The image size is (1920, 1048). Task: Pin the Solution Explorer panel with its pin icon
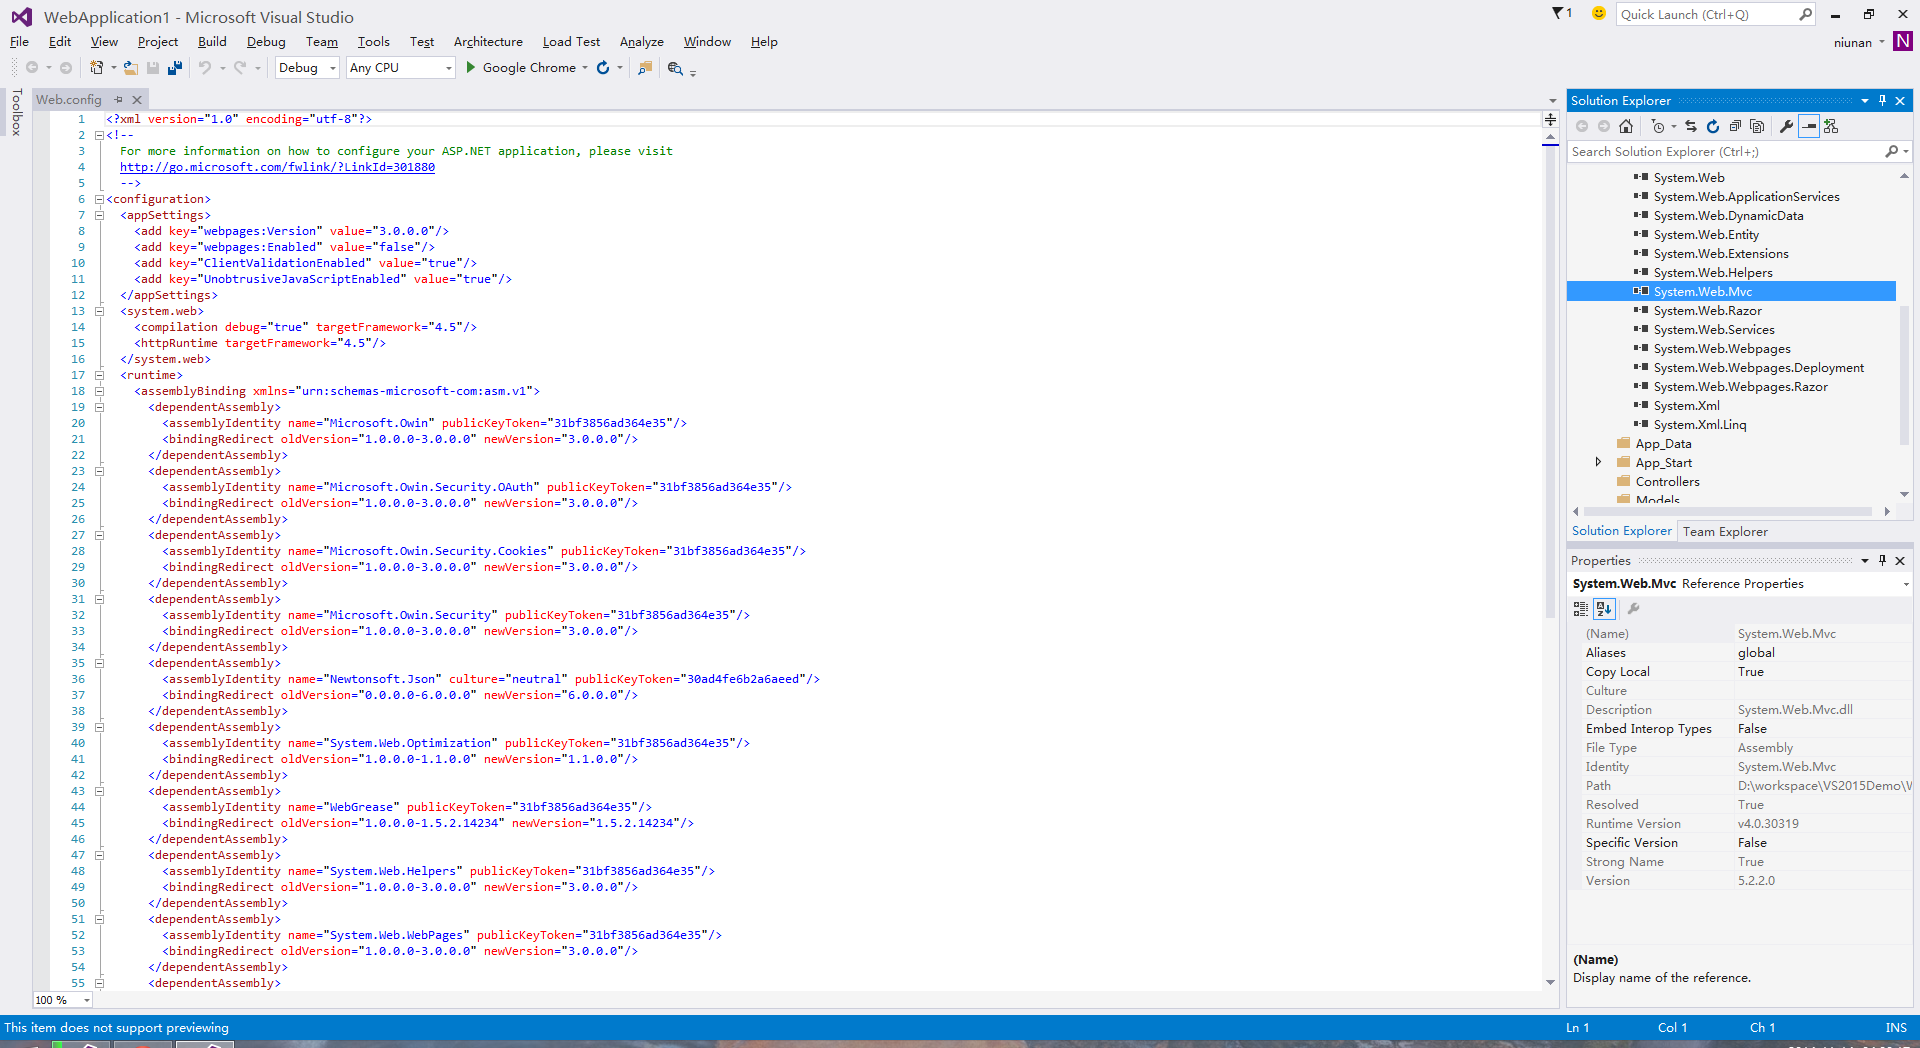pos(1882,101)
